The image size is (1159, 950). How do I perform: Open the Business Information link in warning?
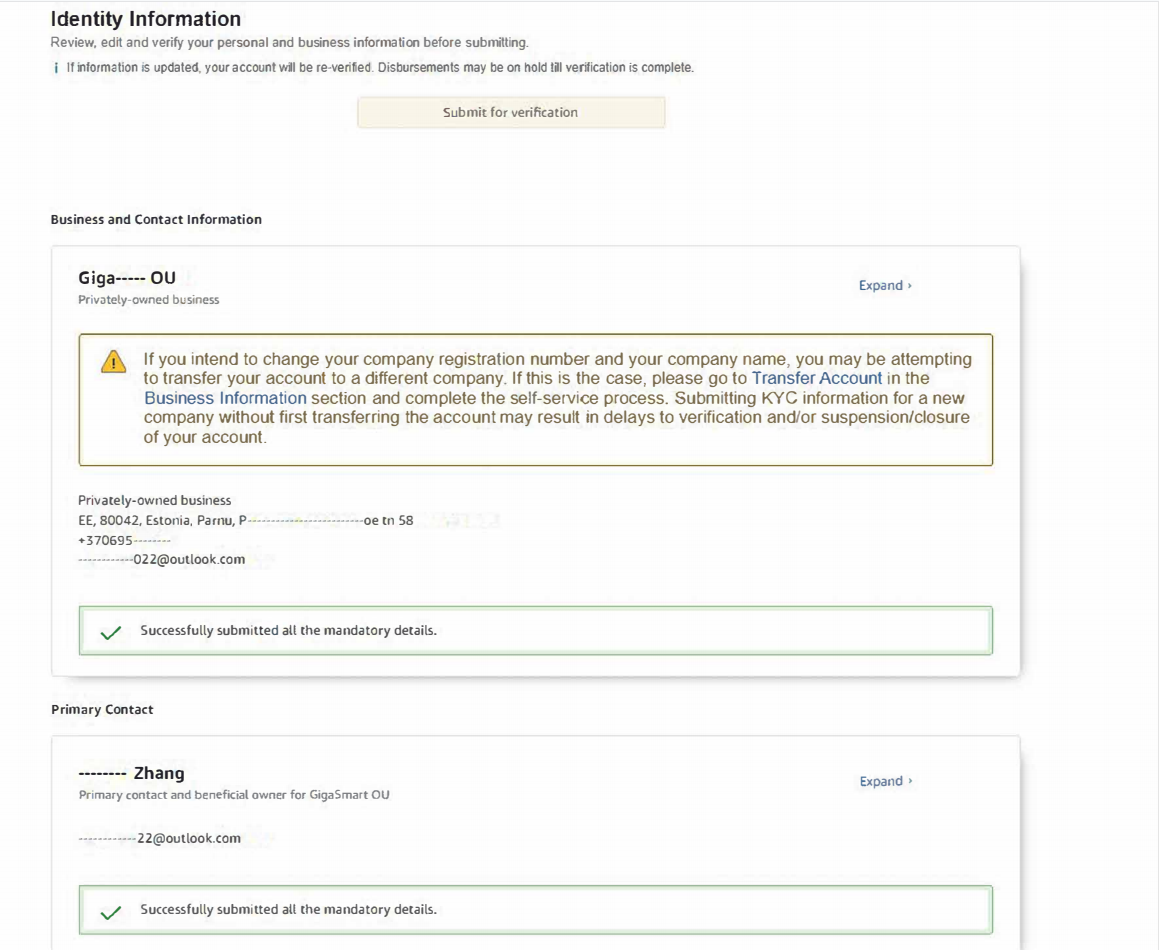(x=225, y=398)
